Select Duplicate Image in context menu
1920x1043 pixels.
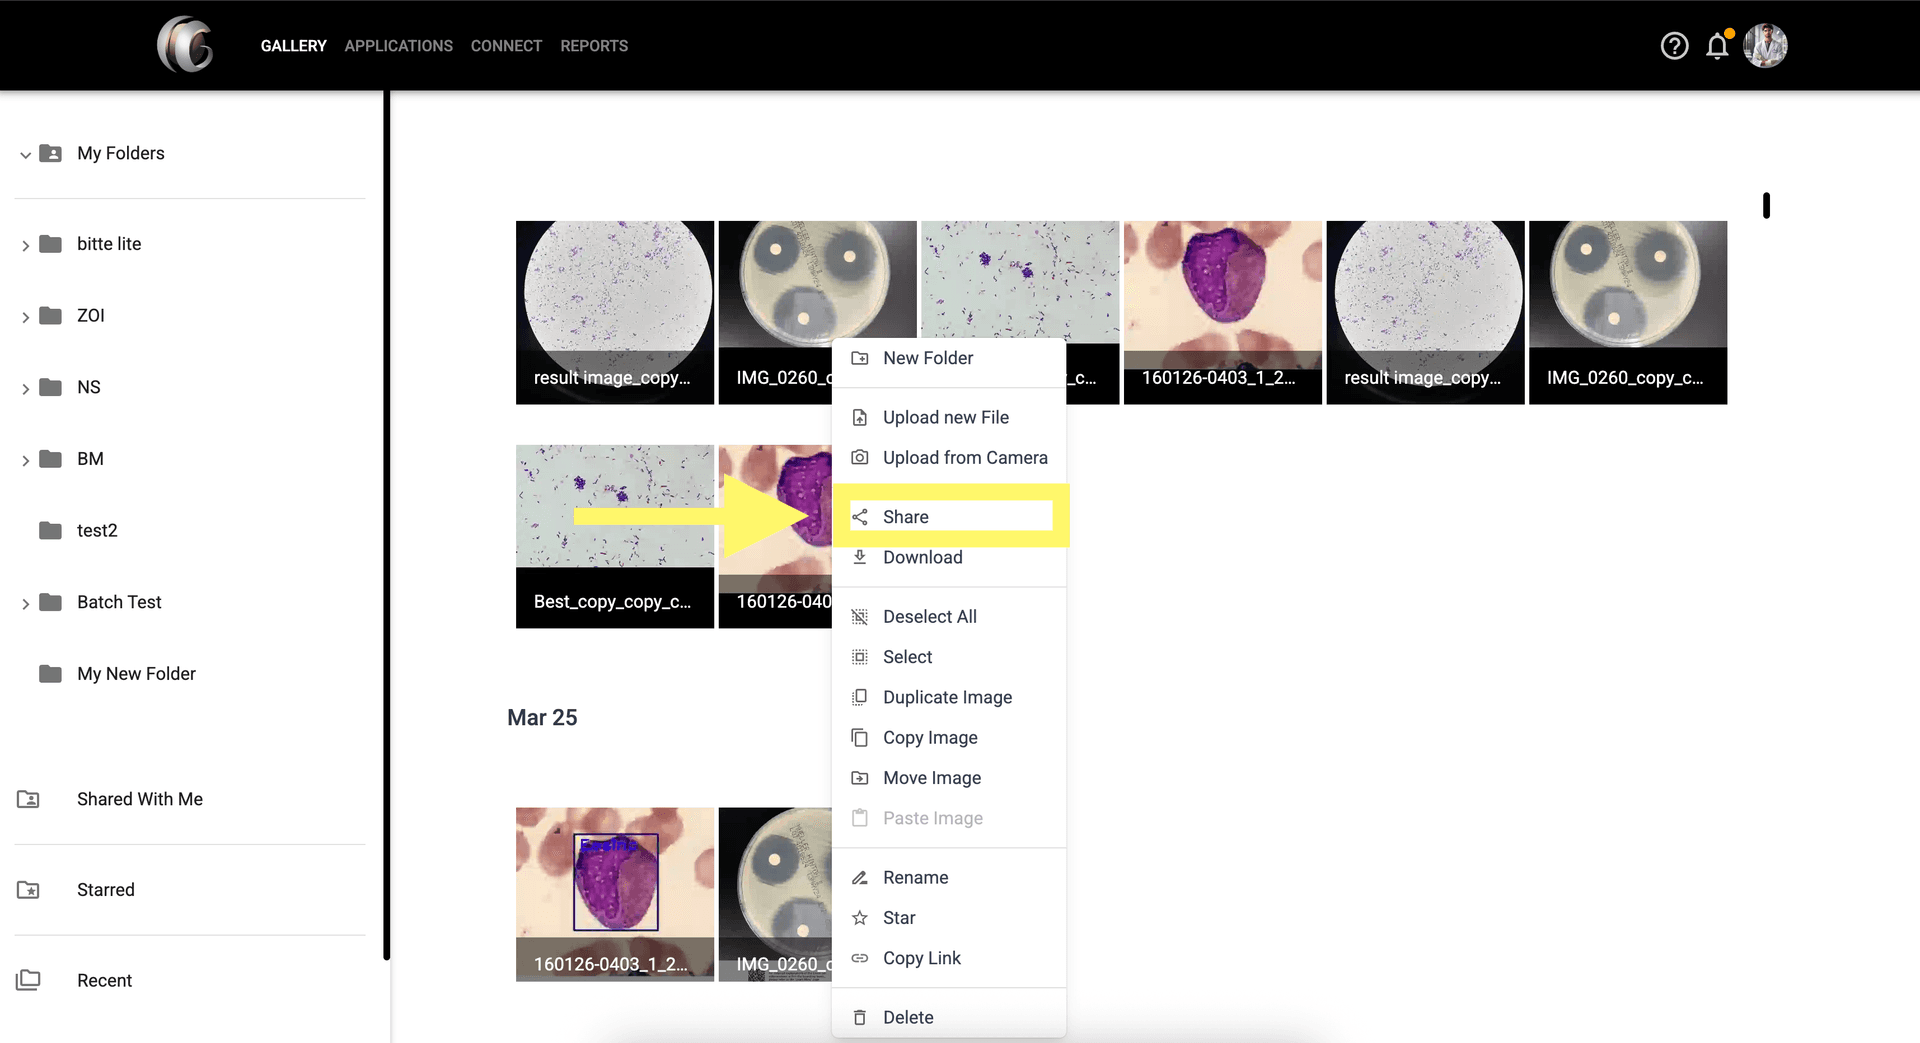click(x=947, y=697)
